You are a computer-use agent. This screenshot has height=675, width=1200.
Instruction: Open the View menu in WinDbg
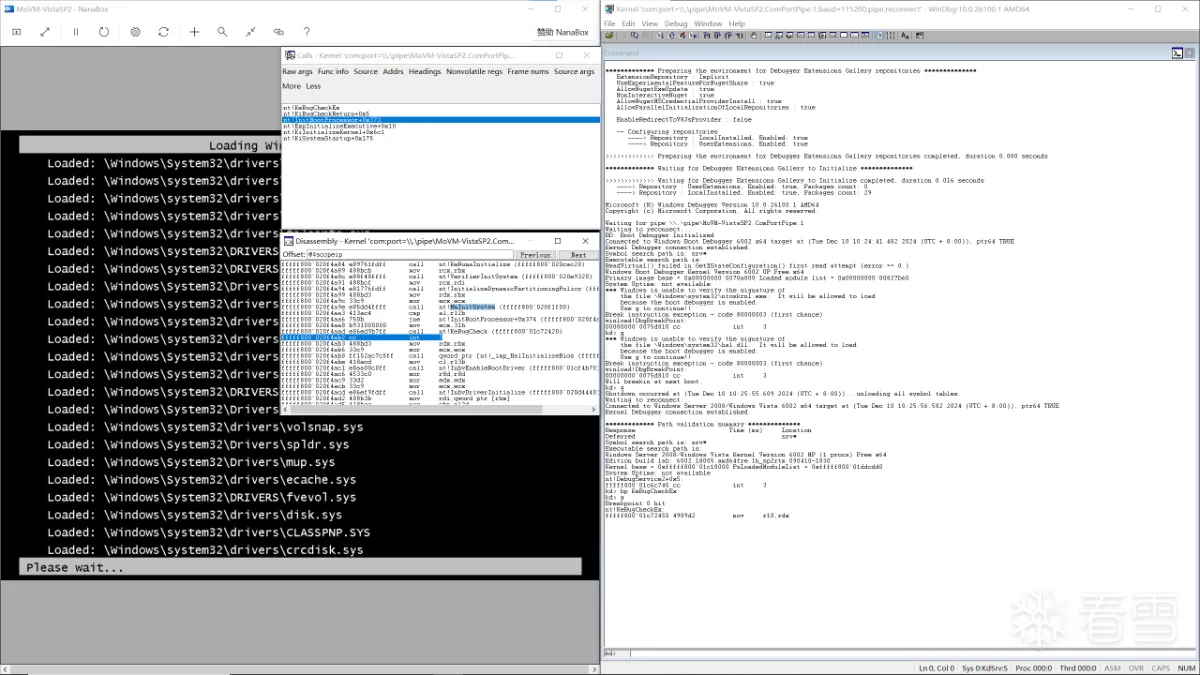coord(649,23)
